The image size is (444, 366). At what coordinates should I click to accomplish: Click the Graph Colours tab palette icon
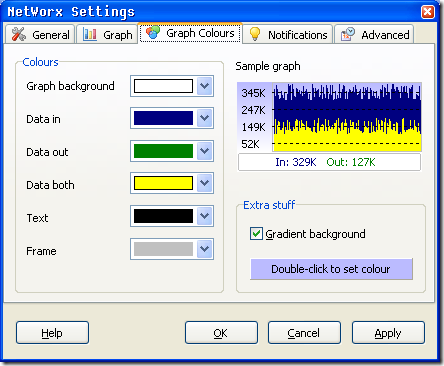(153, 33)
